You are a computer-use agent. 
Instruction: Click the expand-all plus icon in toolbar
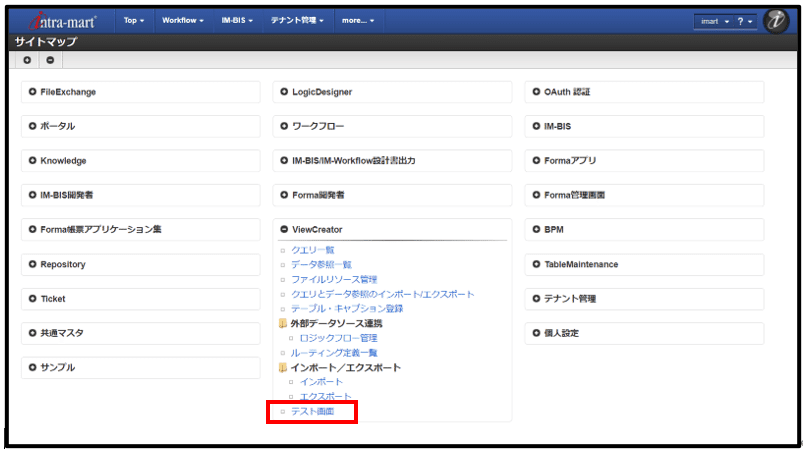click(x=27, y=60)
